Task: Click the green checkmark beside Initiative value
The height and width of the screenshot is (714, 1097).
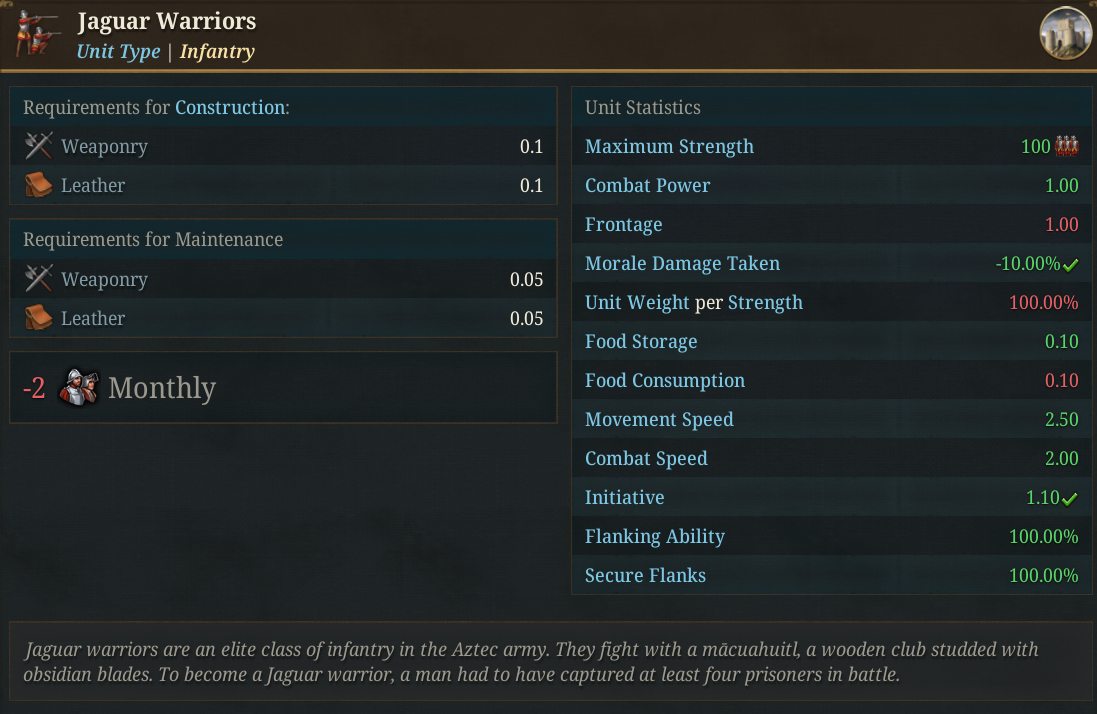Action: 1070,499
